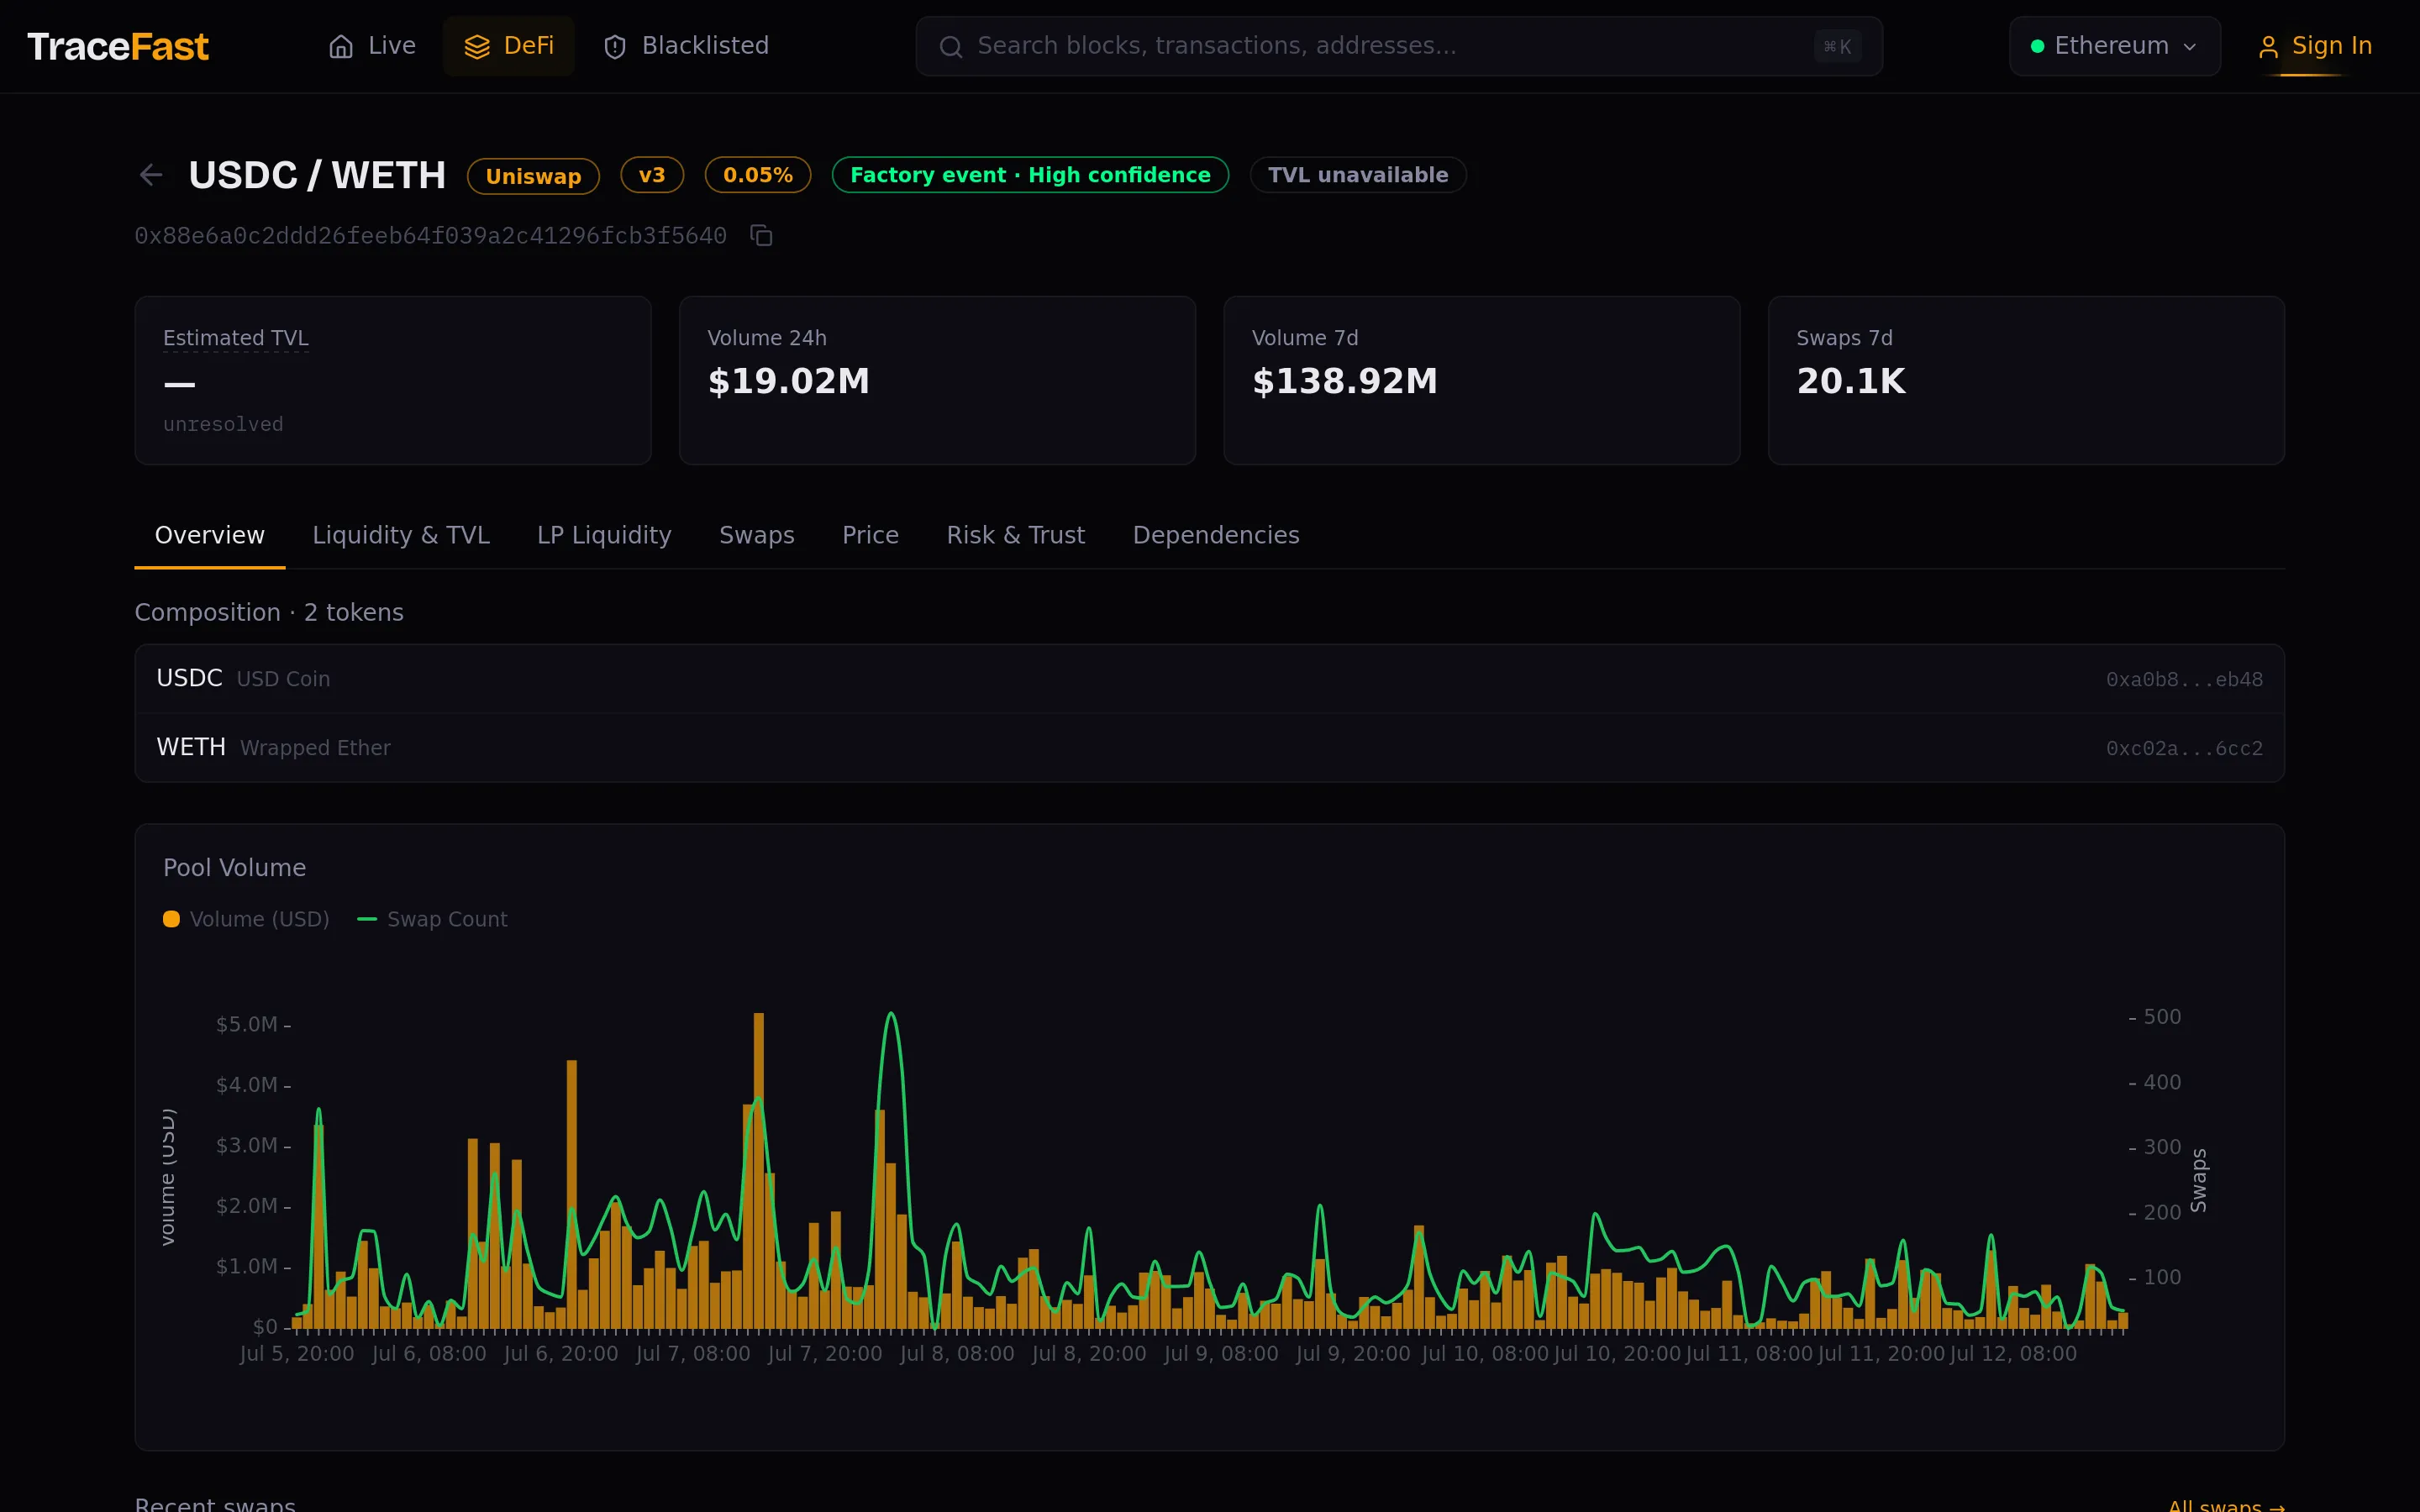
Task: Toggle the Swap Count legend series
Action: coord(432,919)
